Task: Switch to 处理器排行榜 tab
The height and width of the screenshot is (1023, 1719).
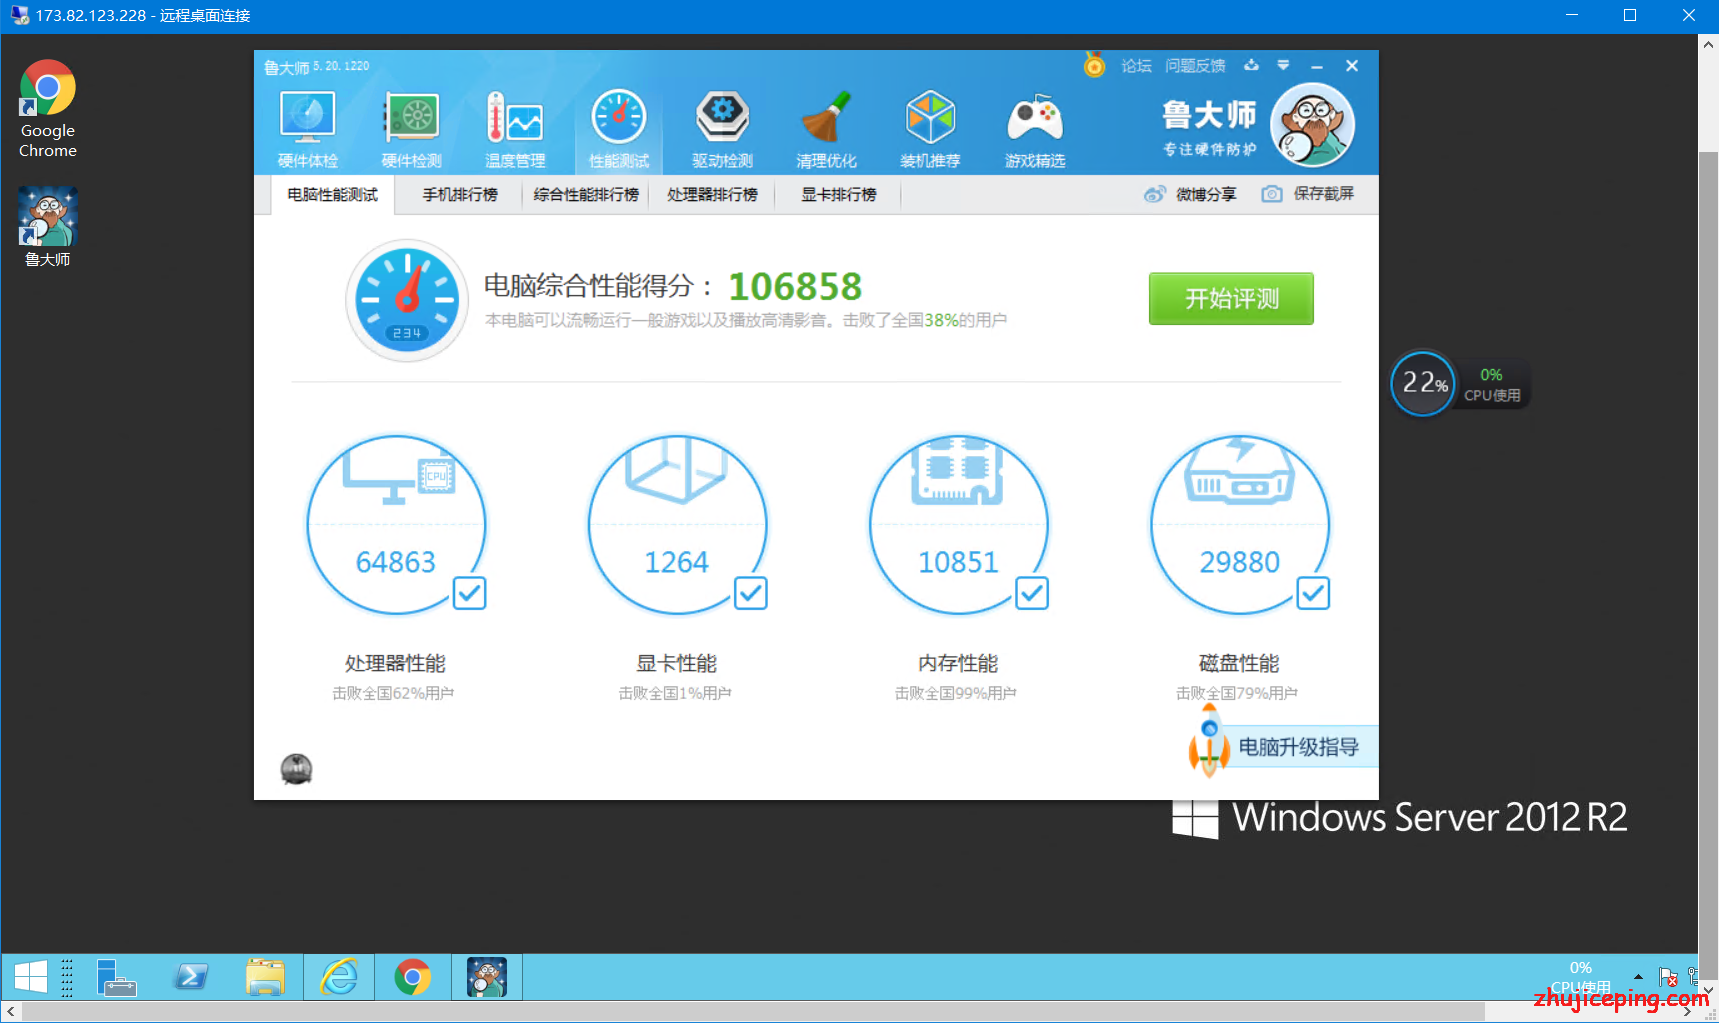Action: pos(712,194)
